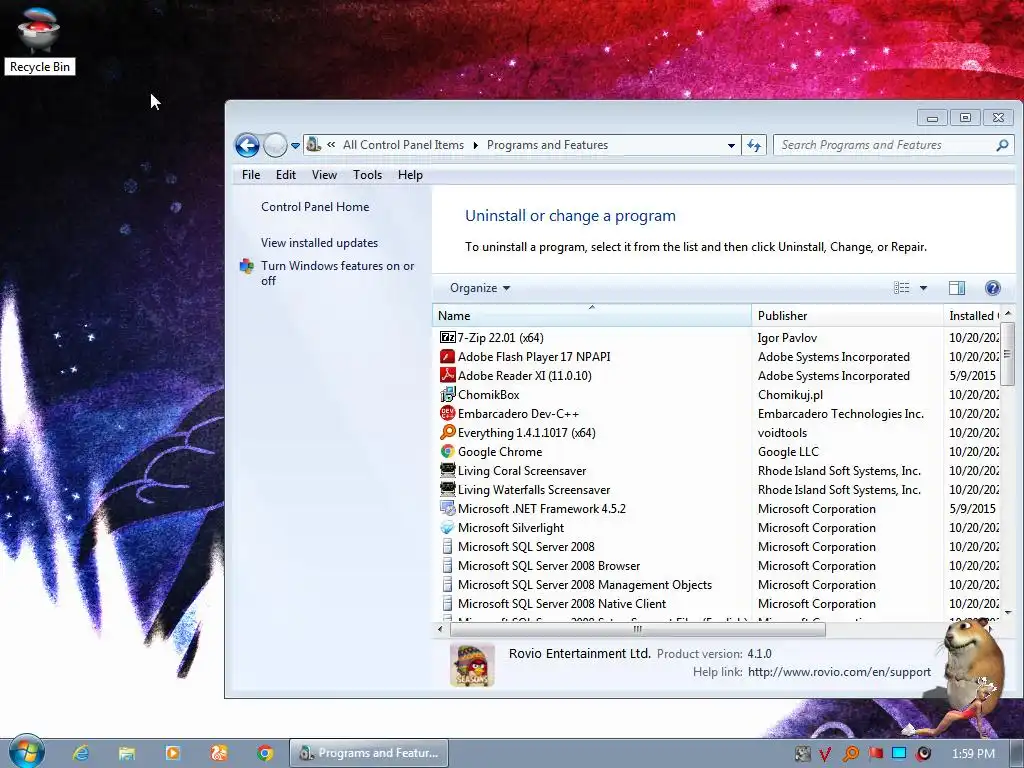Click the Angry Birds Seasons thumbnail
Image resolution: width=1024 pixels, height=768 pixels.
pyautogui.click(x=472, y=665)
